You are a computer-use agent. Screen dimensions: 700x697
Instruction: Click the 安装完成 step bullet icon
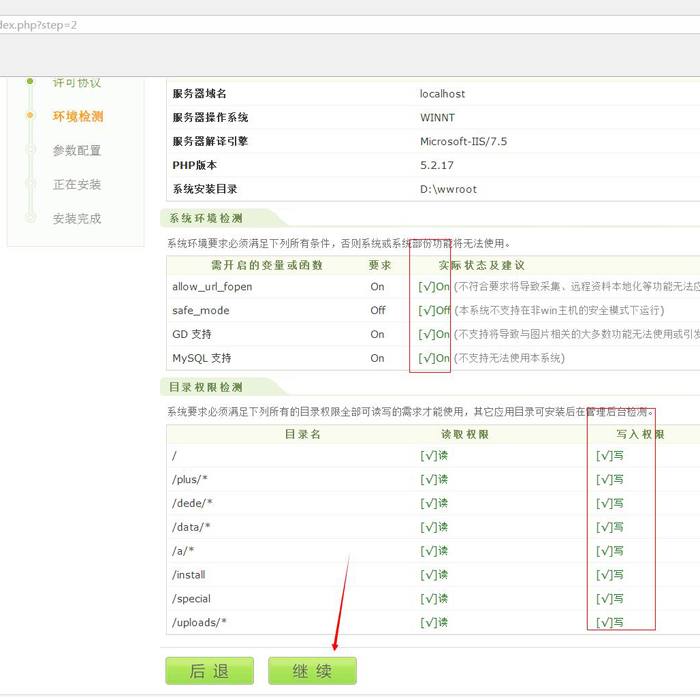[31, 218]
